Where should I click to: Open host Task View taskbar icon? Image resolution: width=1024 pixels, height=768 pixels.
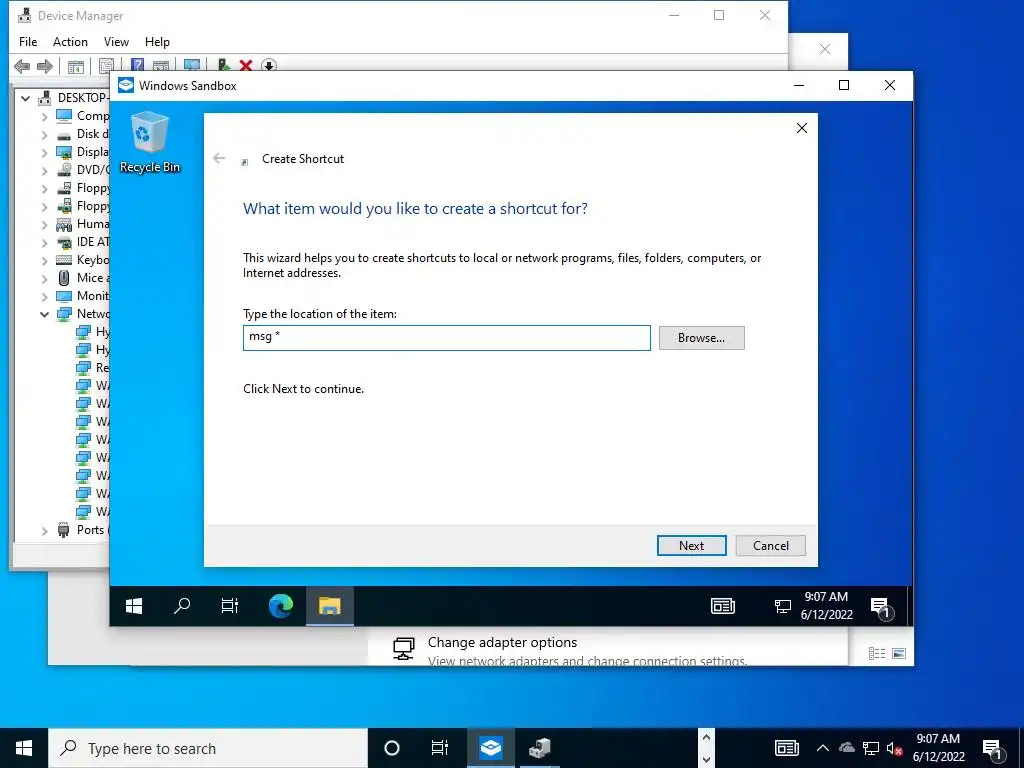pyautogui.click(x=440, y=748)
